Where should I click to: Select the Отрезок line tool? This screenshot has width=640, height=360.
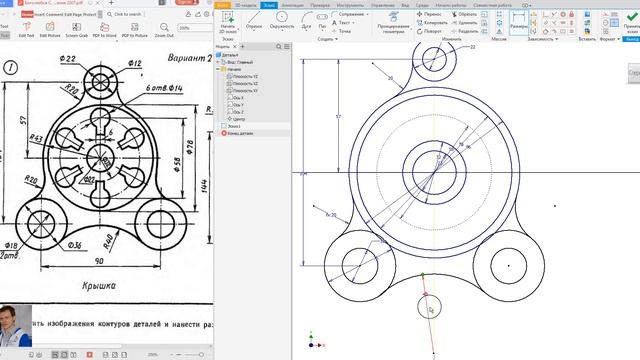point(254,21)
